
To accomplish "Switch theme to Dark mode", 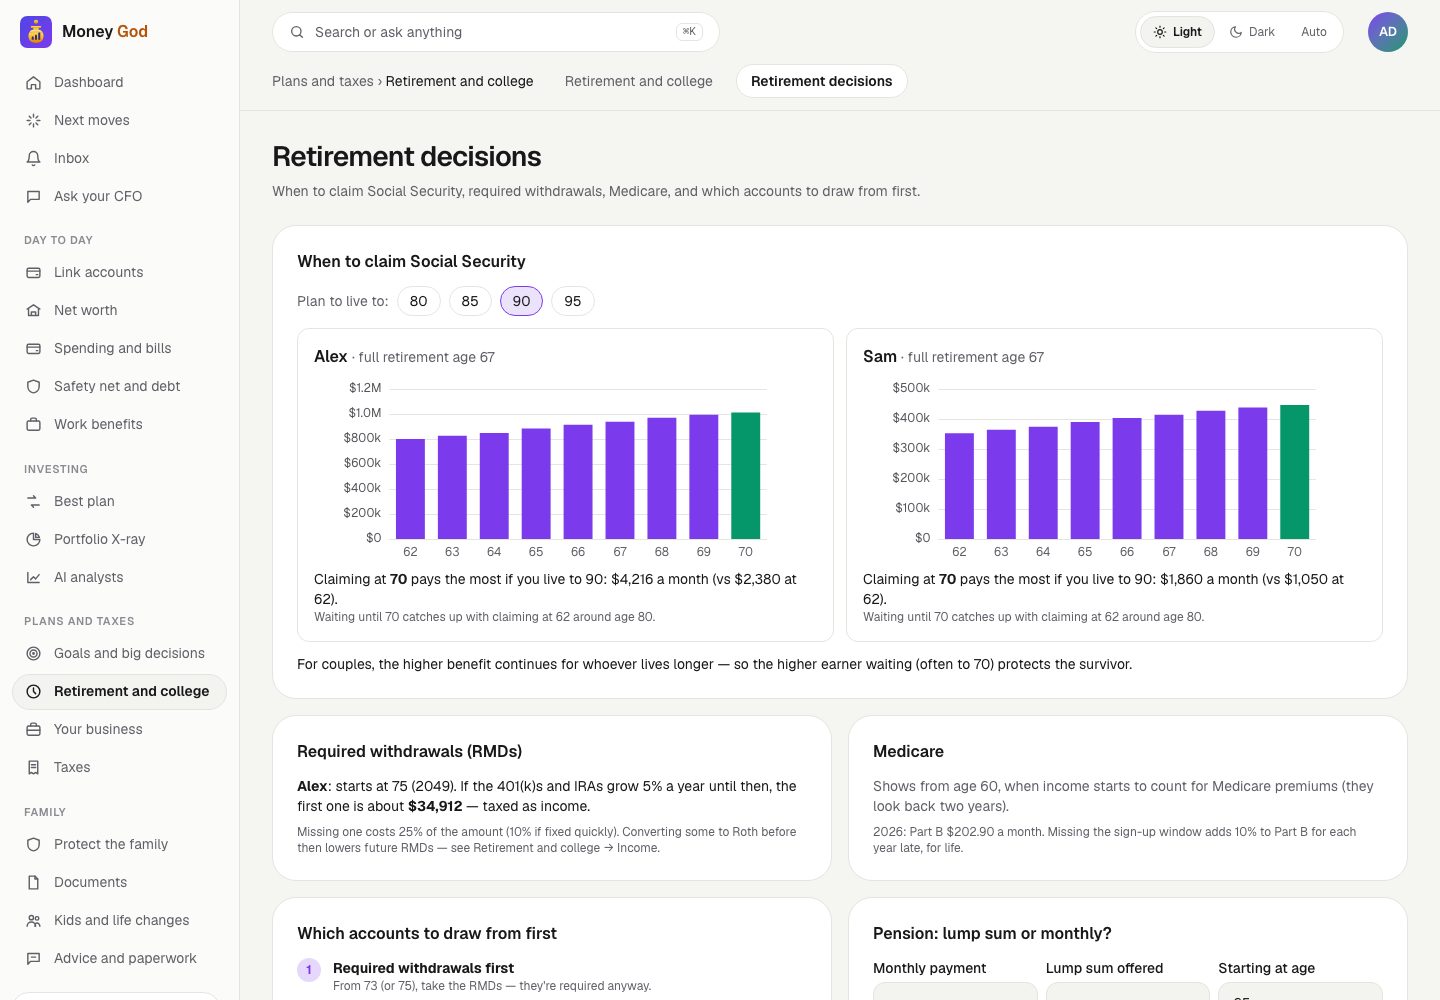I will pyautogui.click(x=1252, y=32).
